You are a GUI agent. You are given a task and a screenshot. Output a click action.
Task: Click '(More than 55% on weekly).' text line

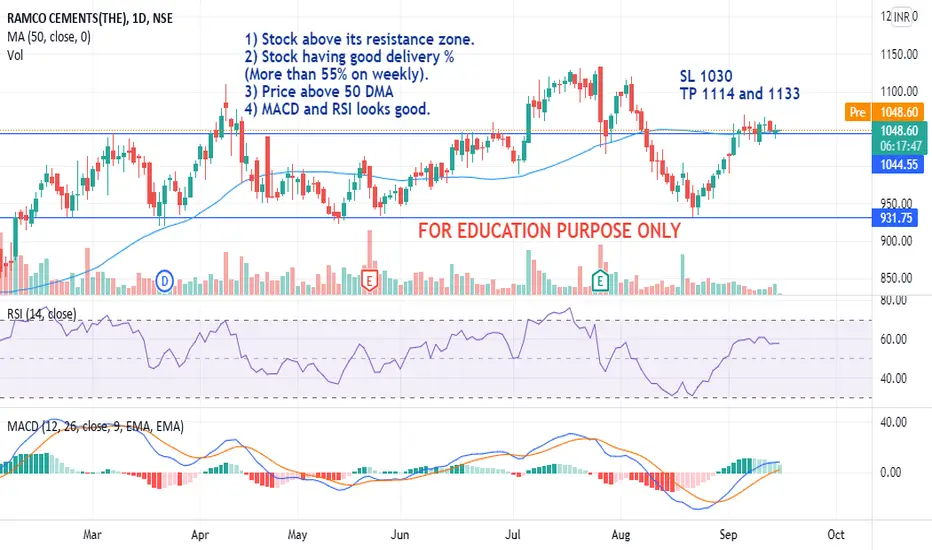336,74
